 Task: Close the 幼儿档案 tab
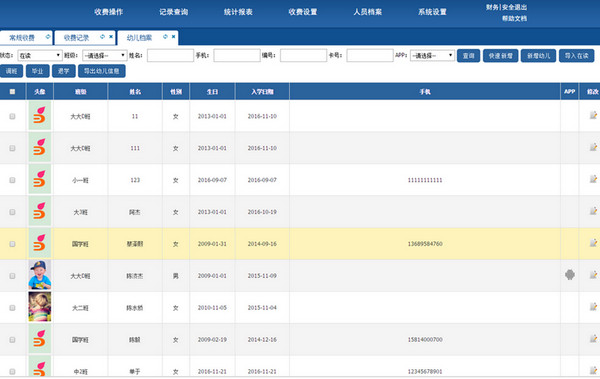(x=174, y=37)
